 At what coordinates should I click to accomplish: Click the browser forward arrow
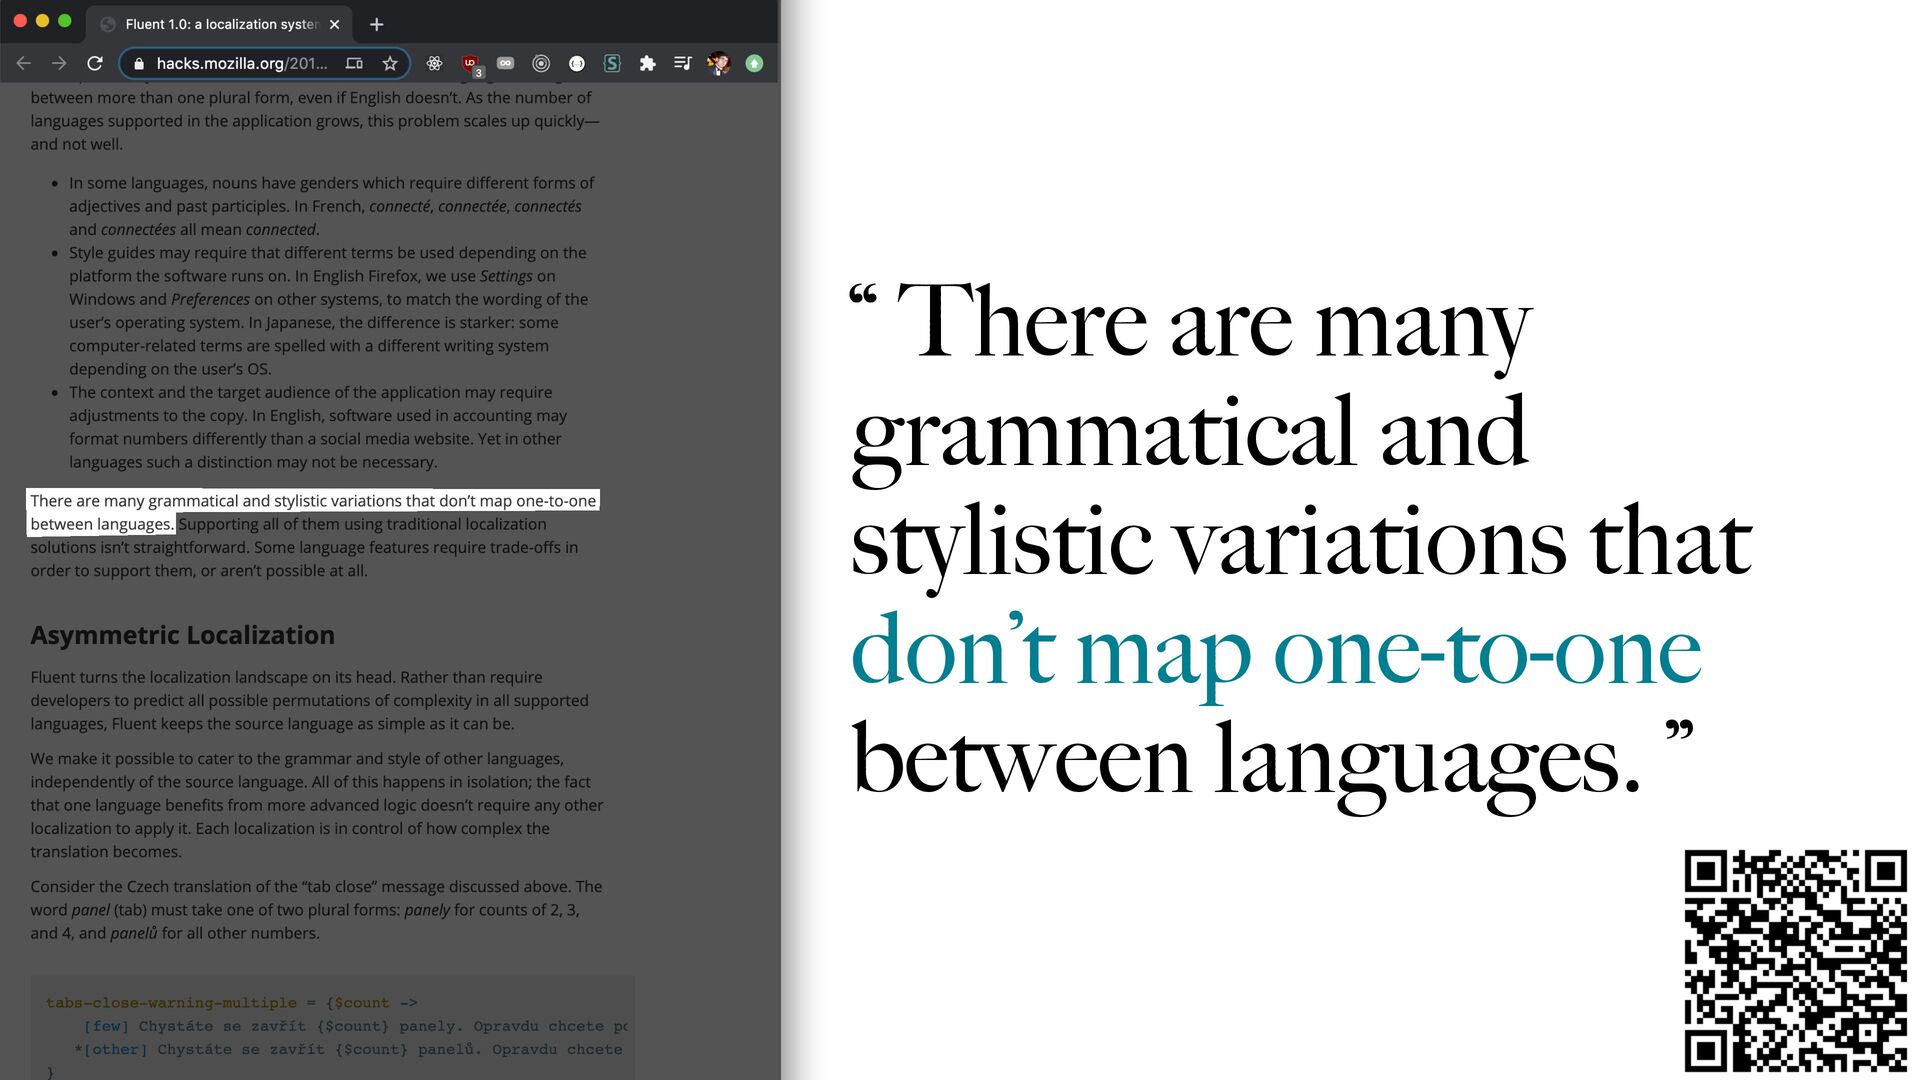tap(59, 63)
